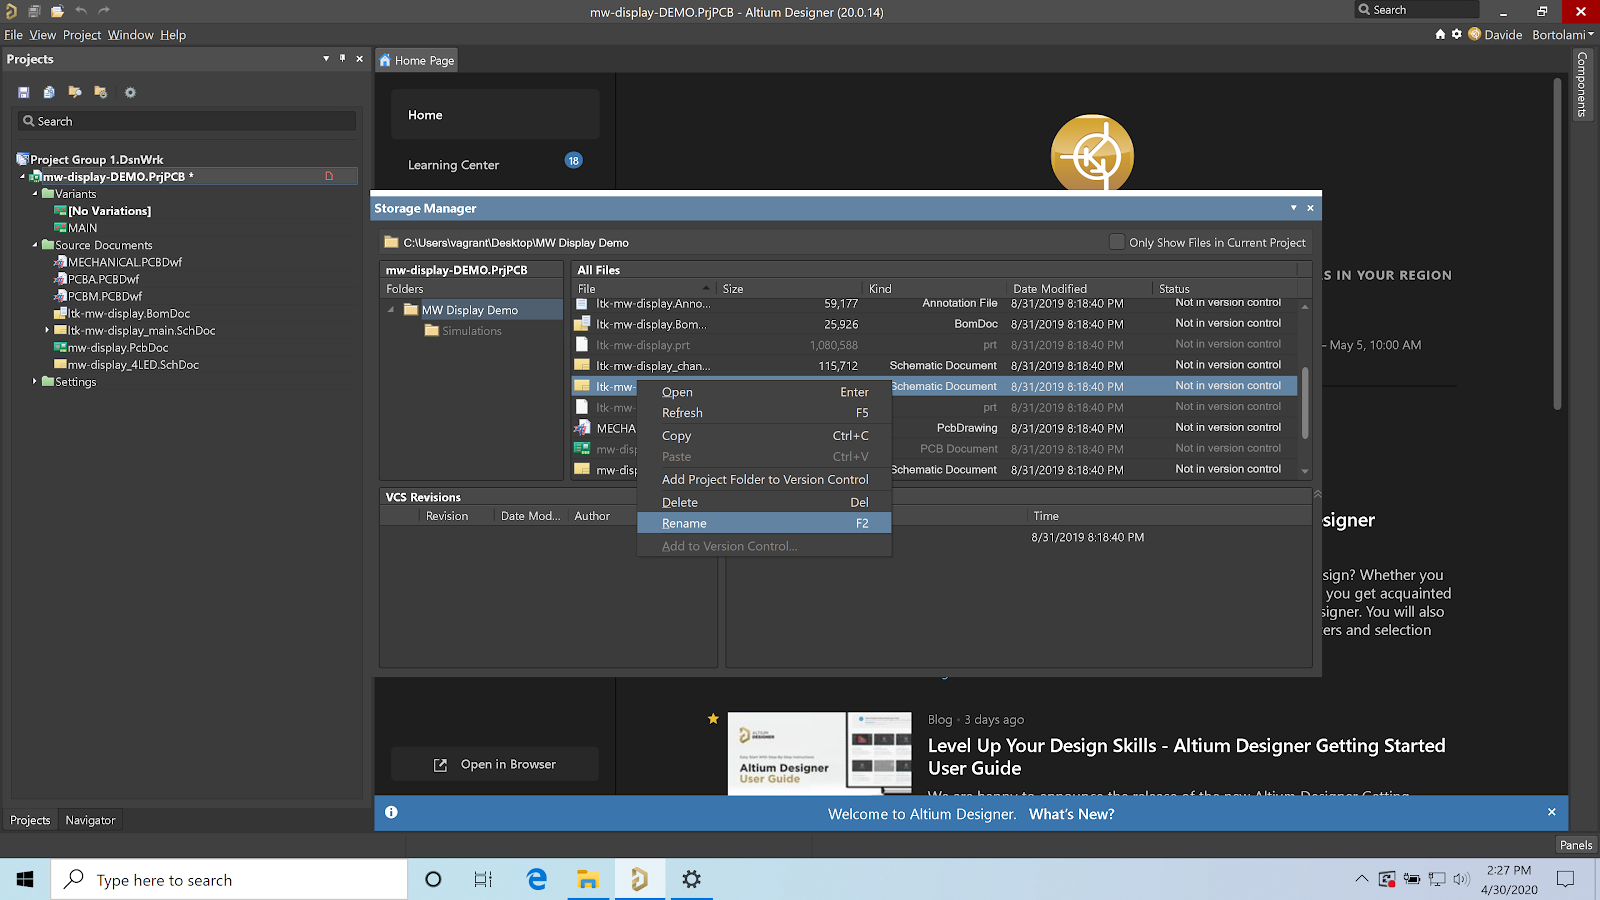Screen dimensions: 1600x900
Task: Click the Compile document icon in Projects toolbar
Action: coord(49,92)
